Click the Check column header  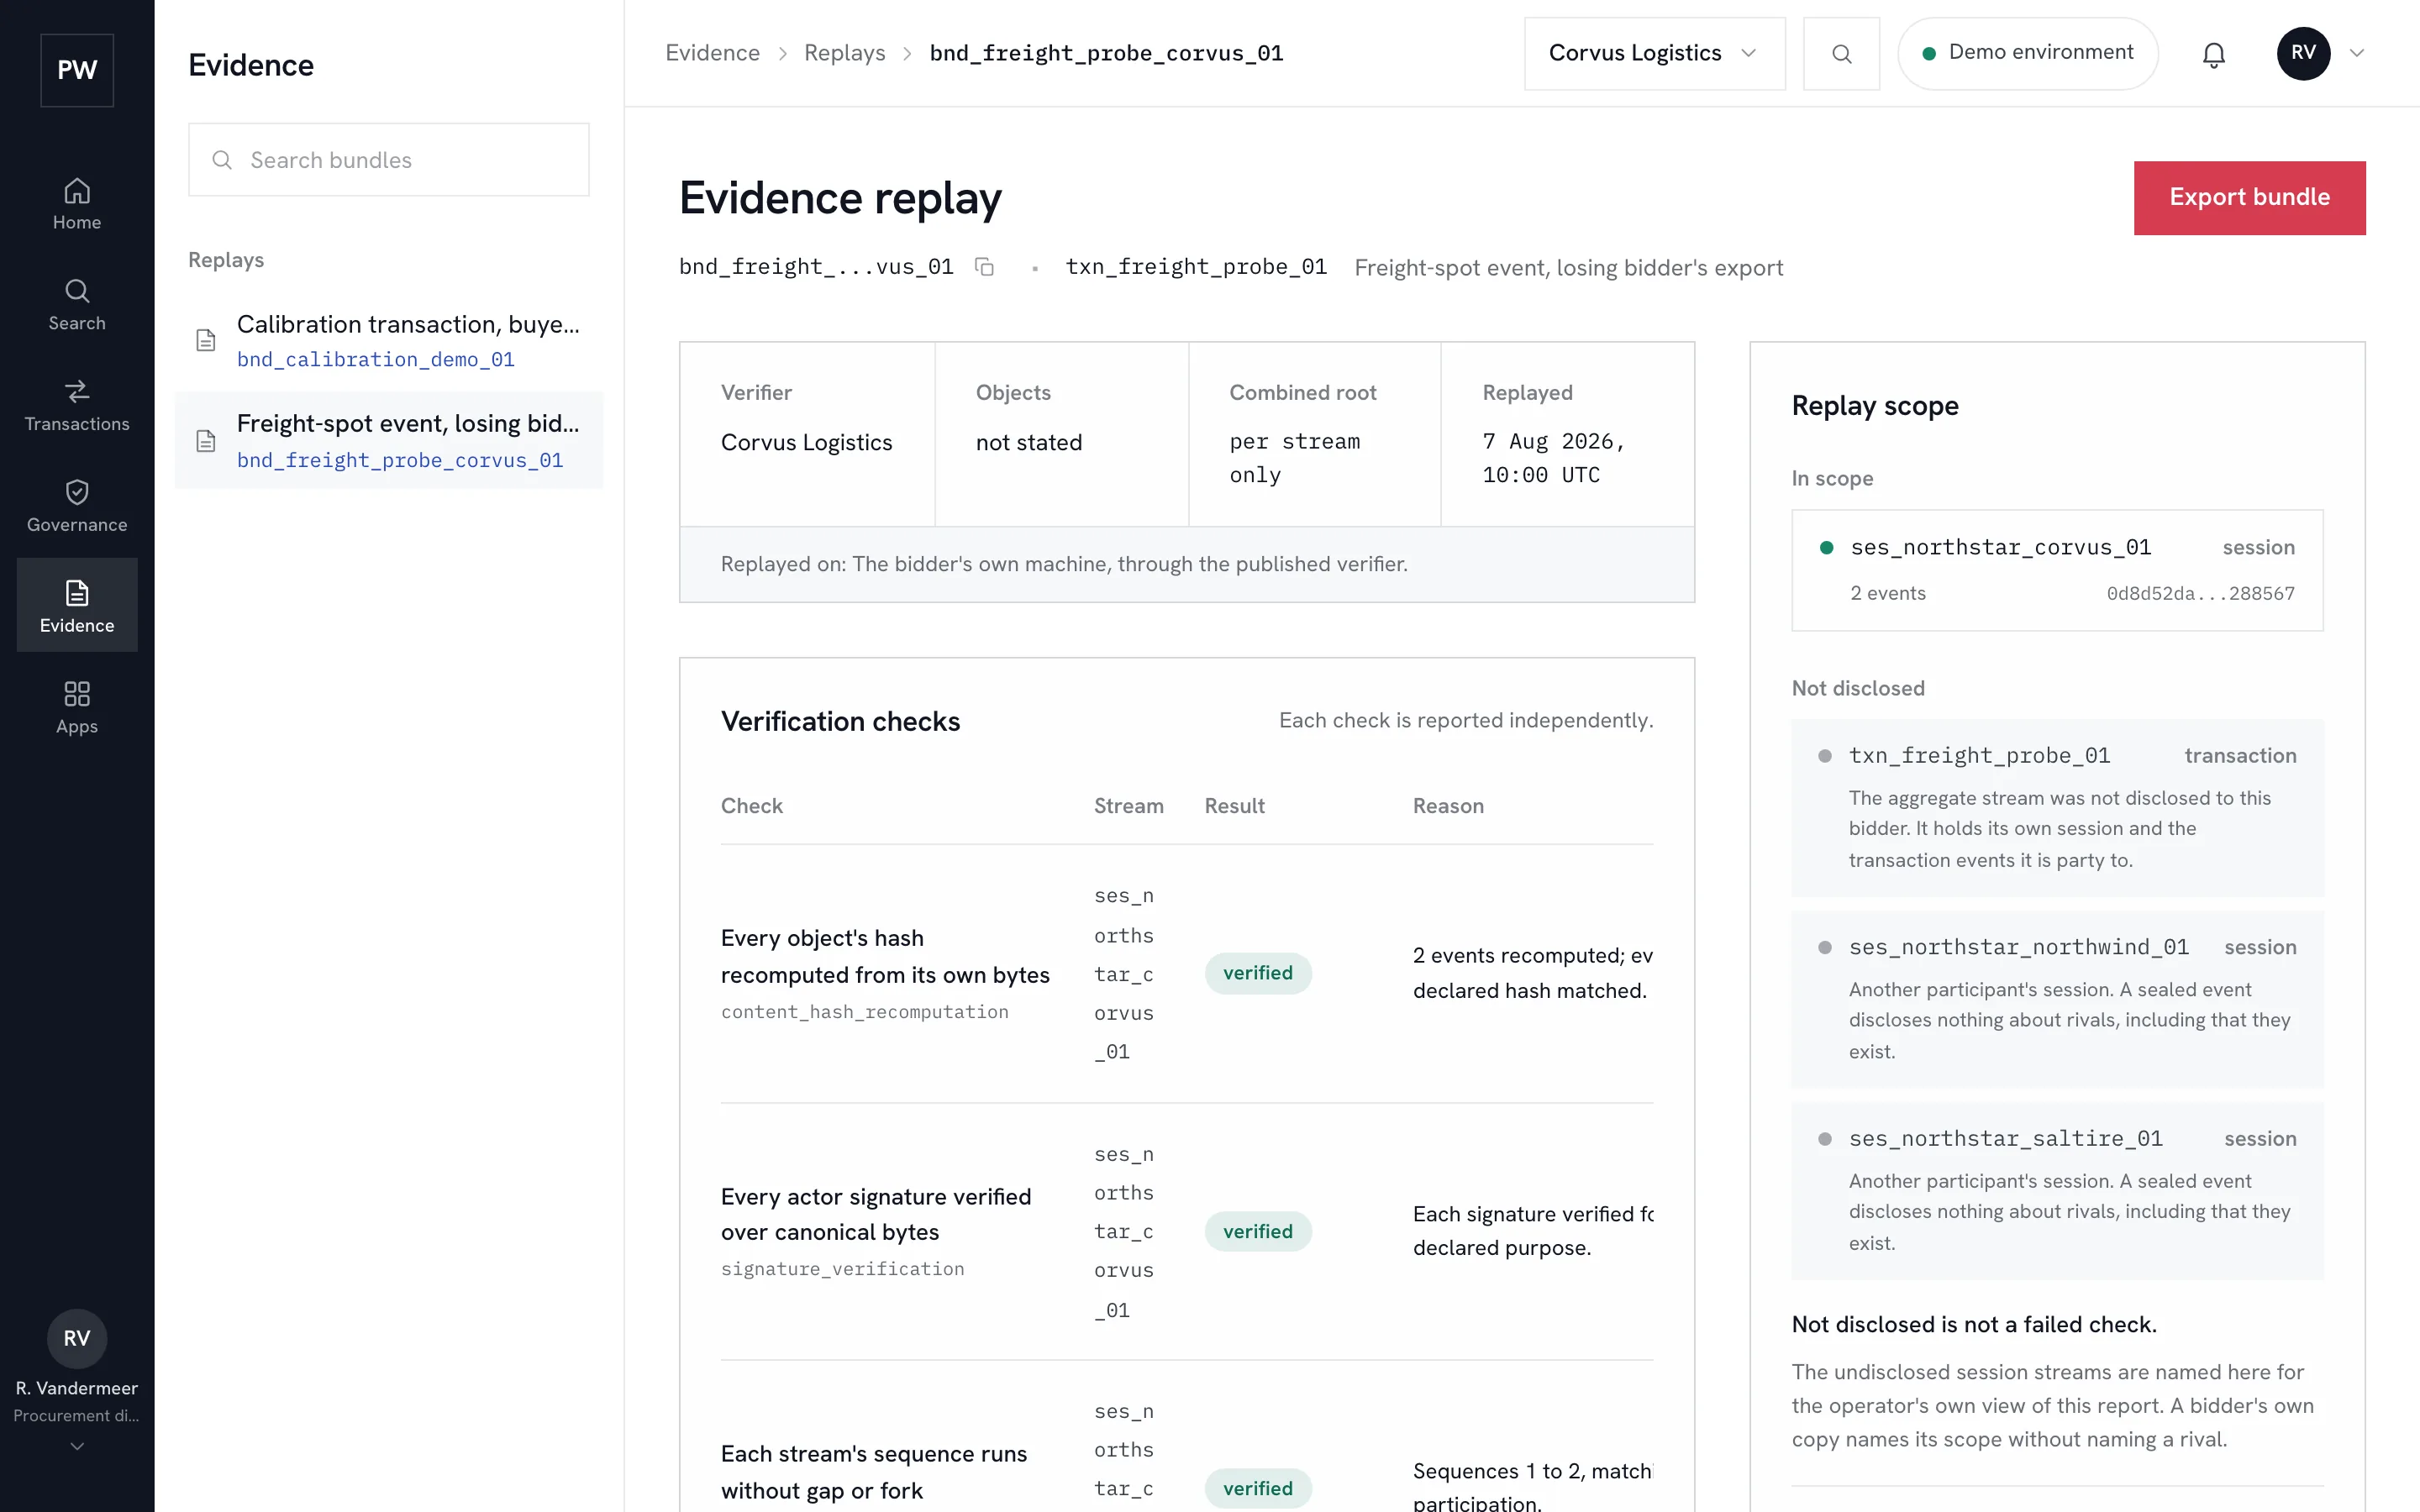[x=751, y=806]
